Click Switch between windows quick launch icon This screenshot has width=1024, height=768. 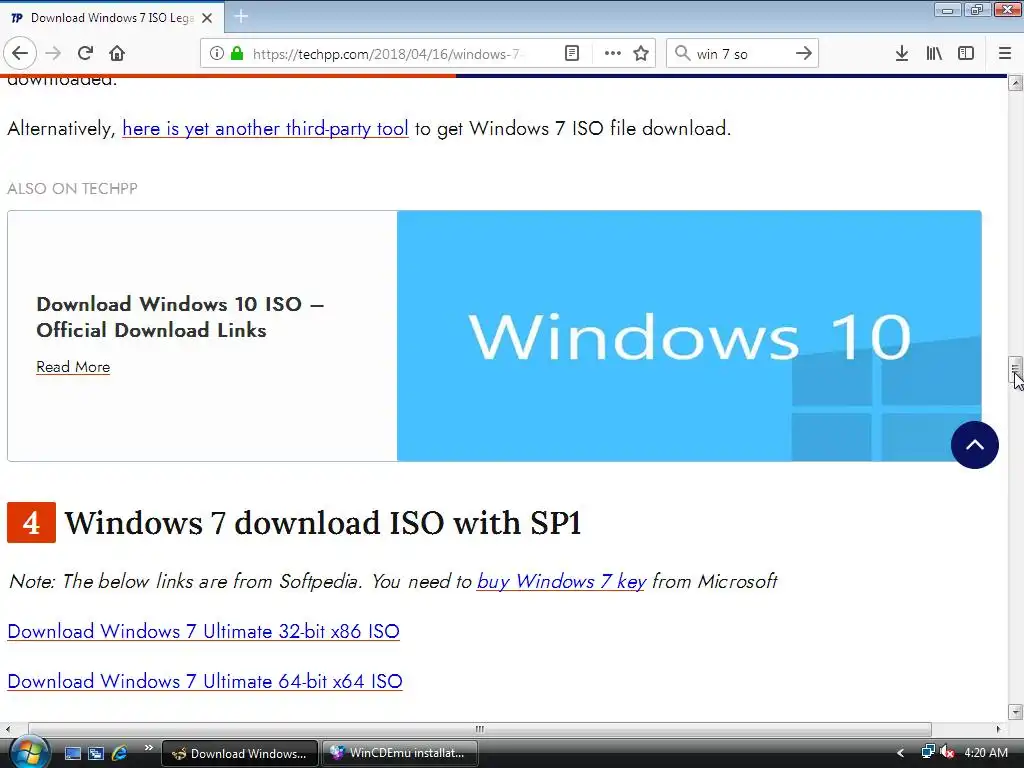point(96,754)
